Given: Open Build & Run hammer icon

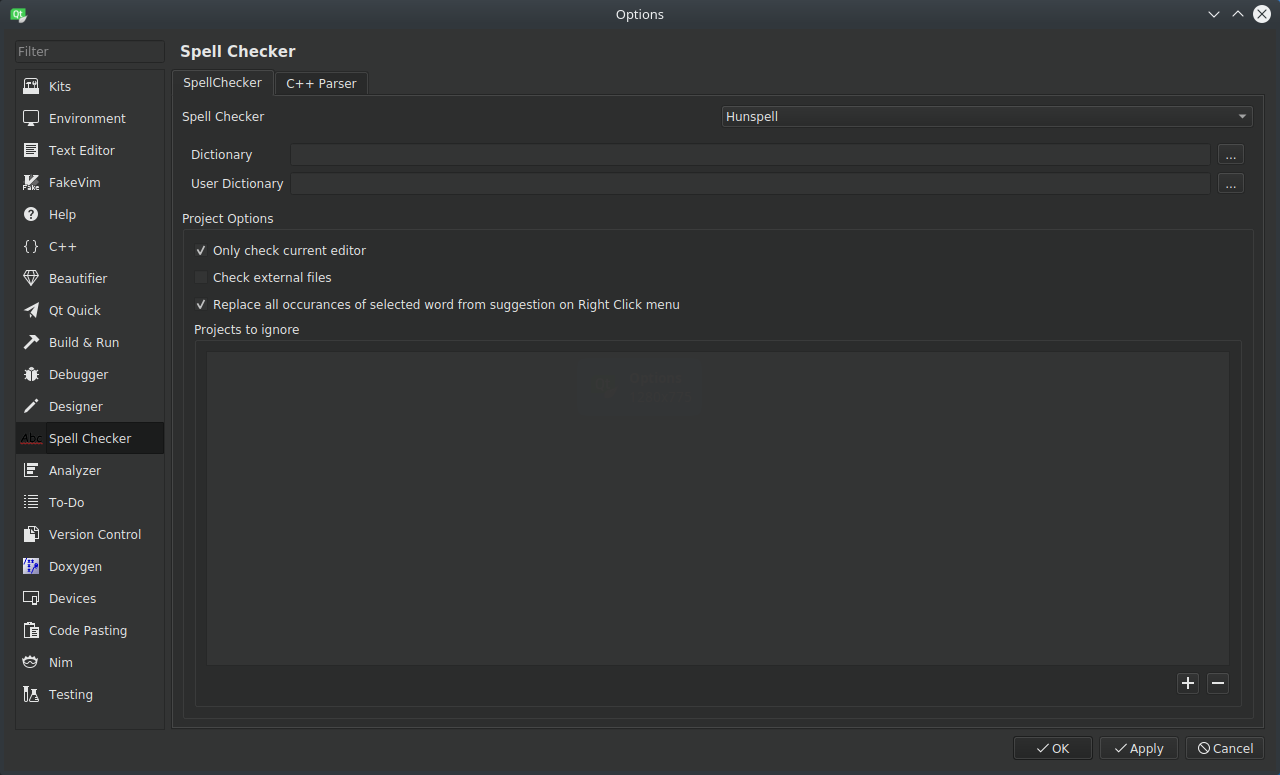Looking at the screenshot, I should click(31, 343).
